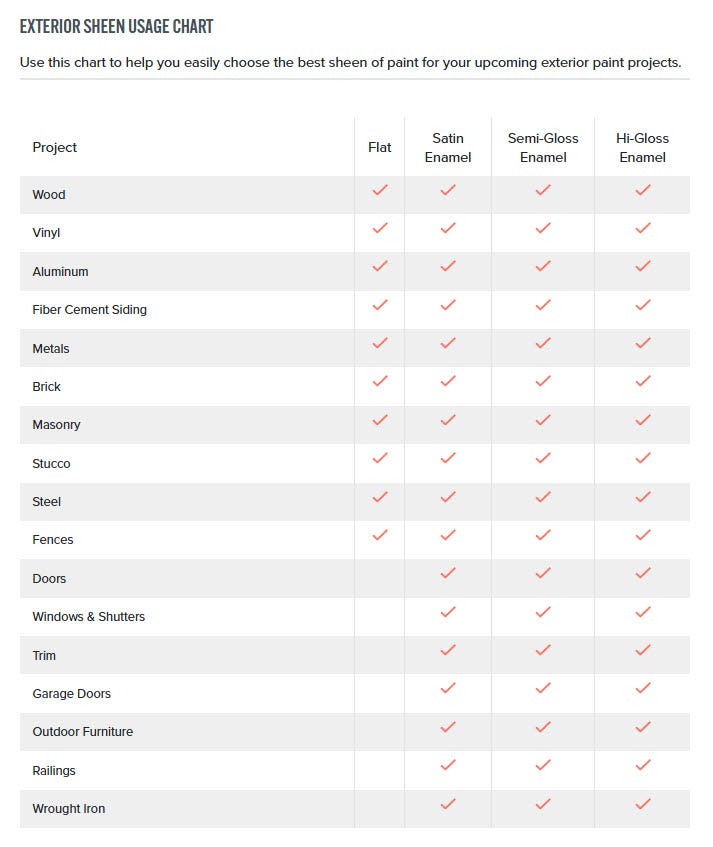713x847 pixels.
Task: Click the Satin Enamel checkmark for Doors
Action: (x=448, y=573)
